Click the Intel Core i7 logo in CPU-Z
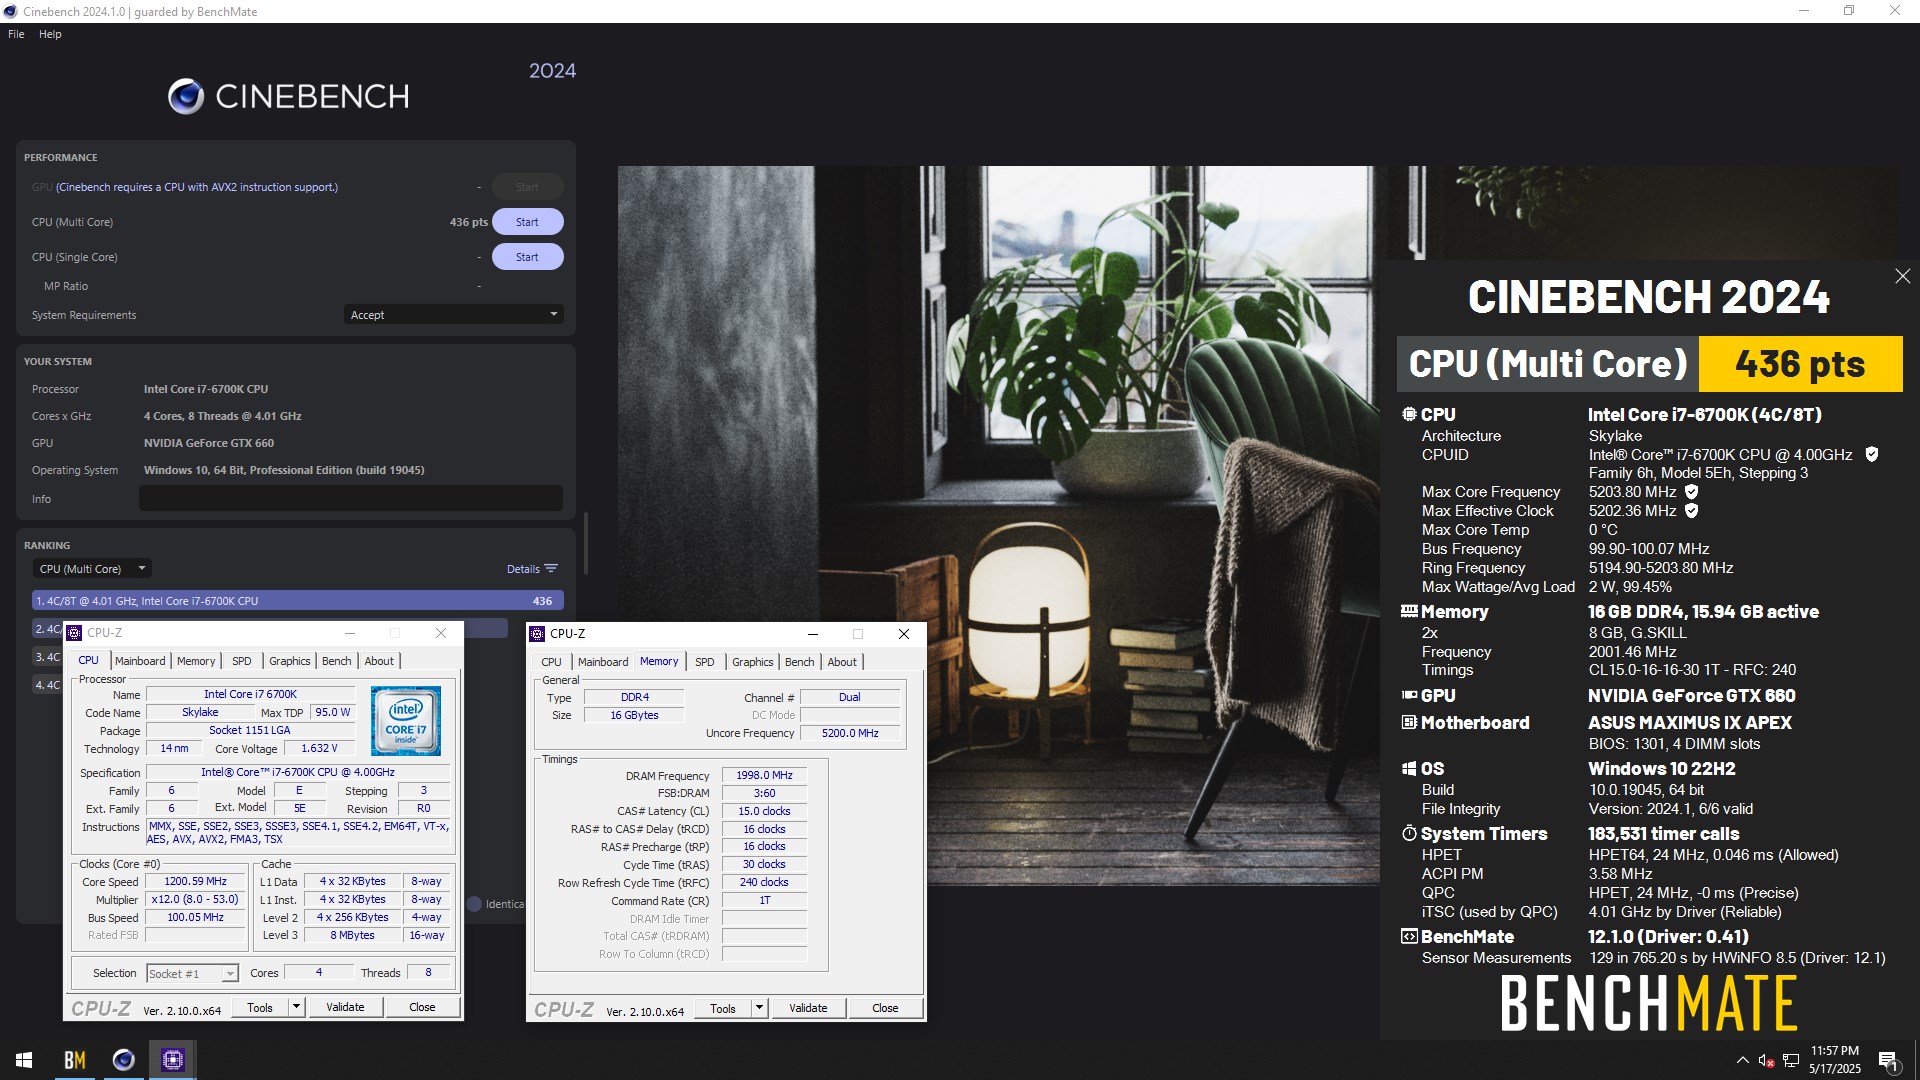Image resolution: width=1920 pixels, height=1080 pixels. [406, 721]
